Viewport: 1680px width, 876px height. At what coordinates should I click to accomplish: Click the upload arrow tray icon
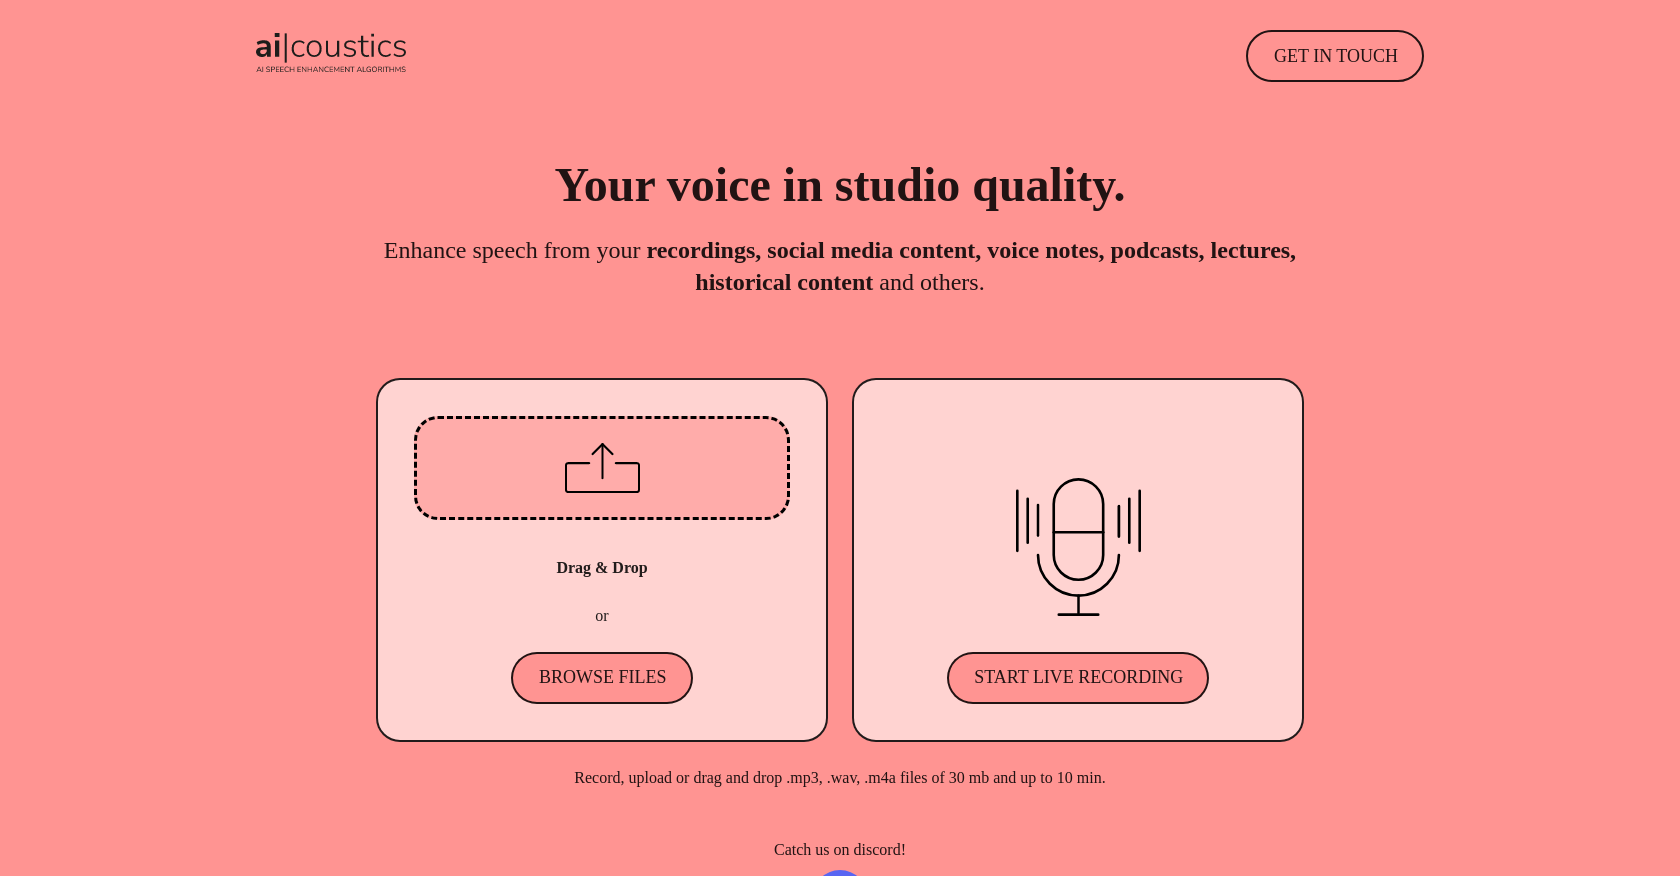(x=602, y=468)
